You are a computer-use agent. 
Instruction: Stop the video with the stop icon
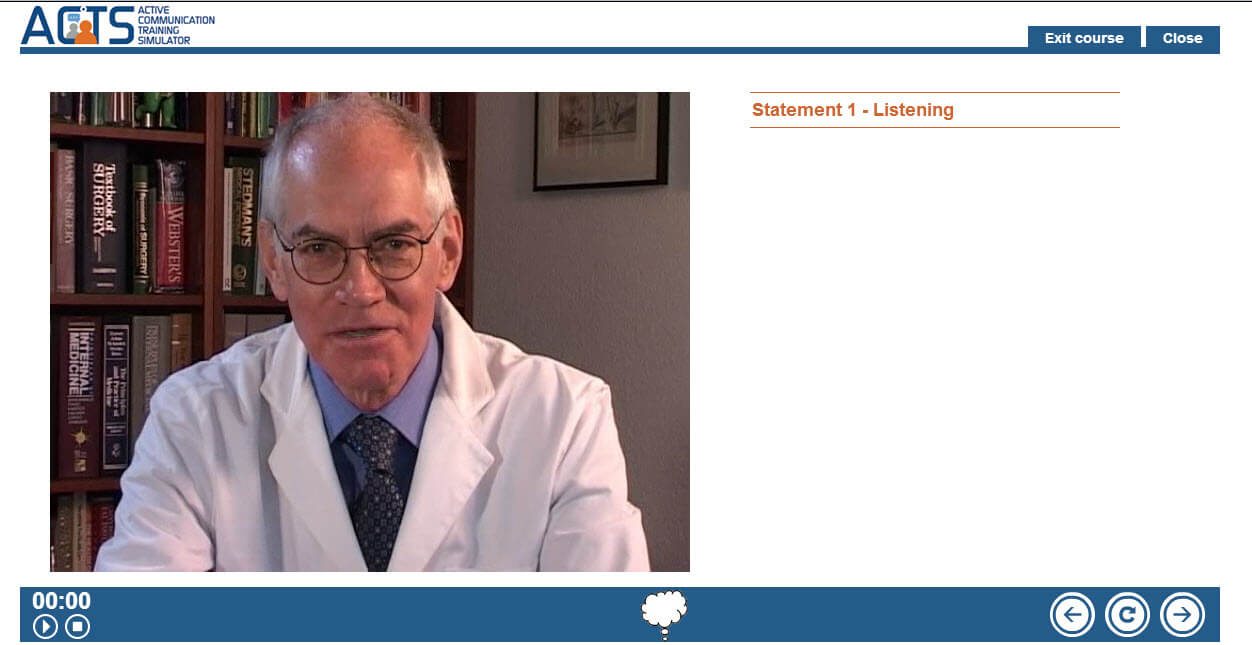pyautogui.click(x=77, y=626)
